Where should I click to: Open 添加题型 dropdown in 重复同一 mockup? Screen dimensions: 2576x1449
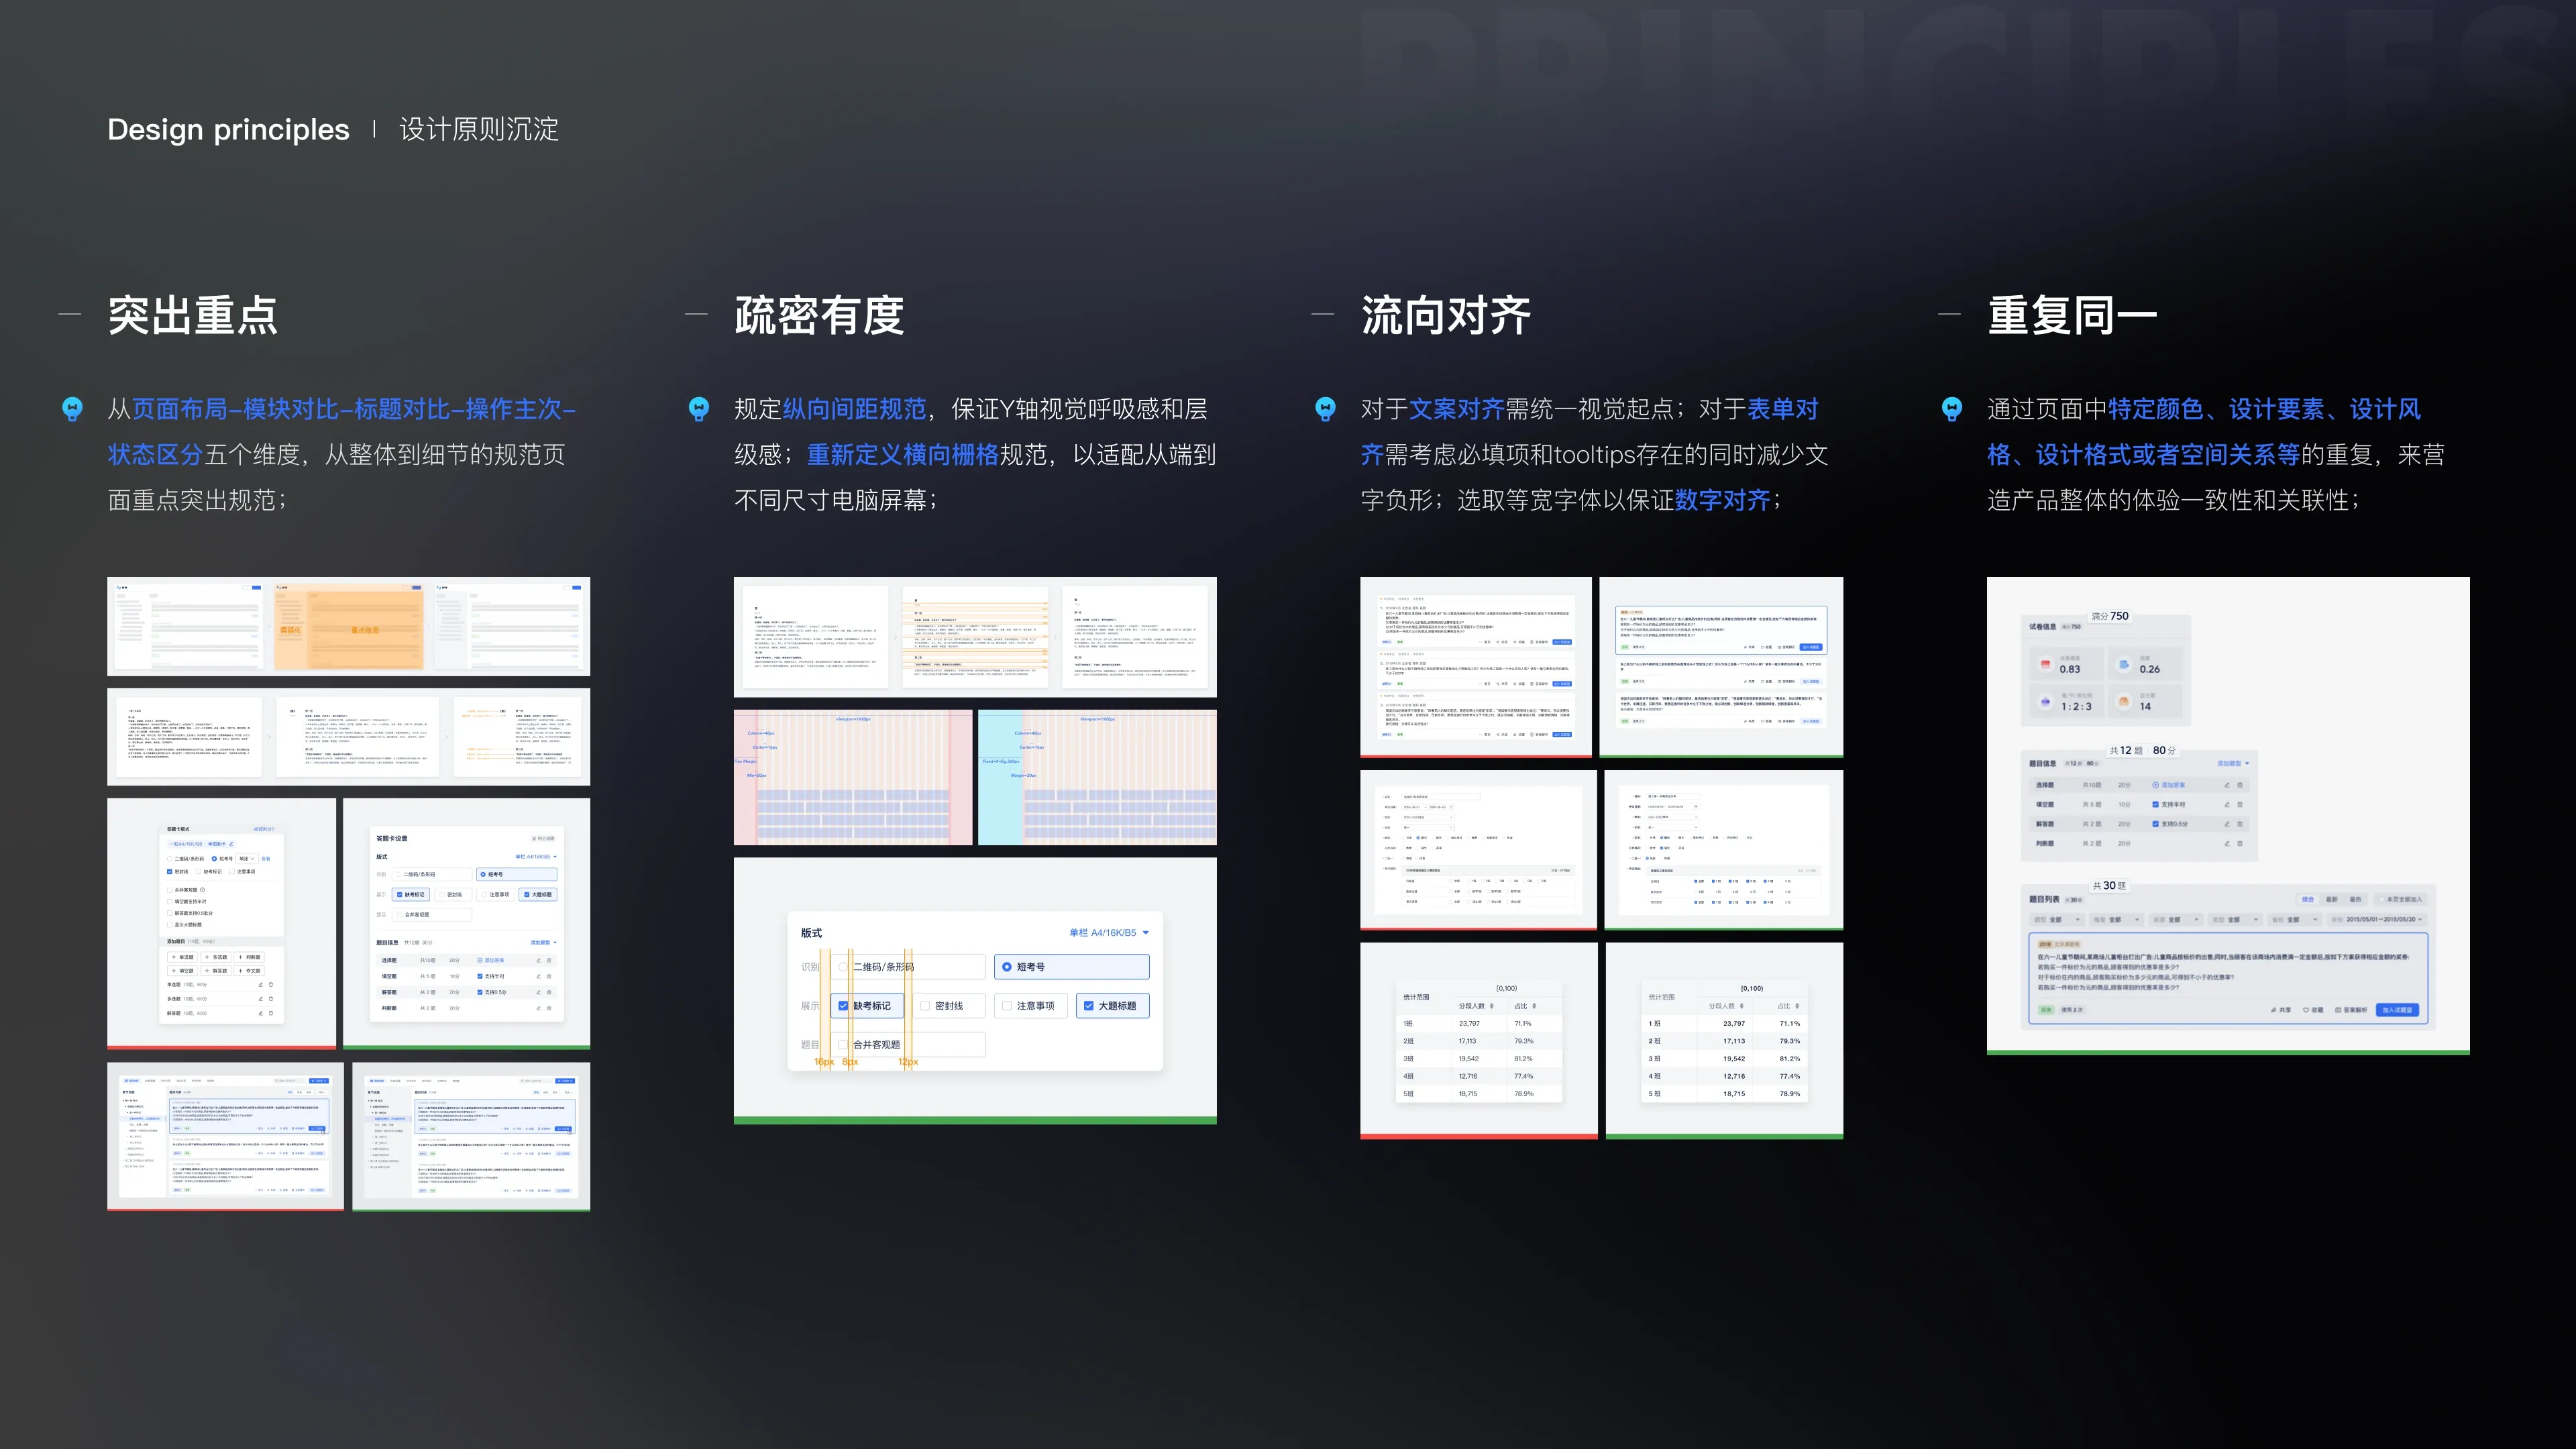pyautogui.click(x=2234, y=763)
